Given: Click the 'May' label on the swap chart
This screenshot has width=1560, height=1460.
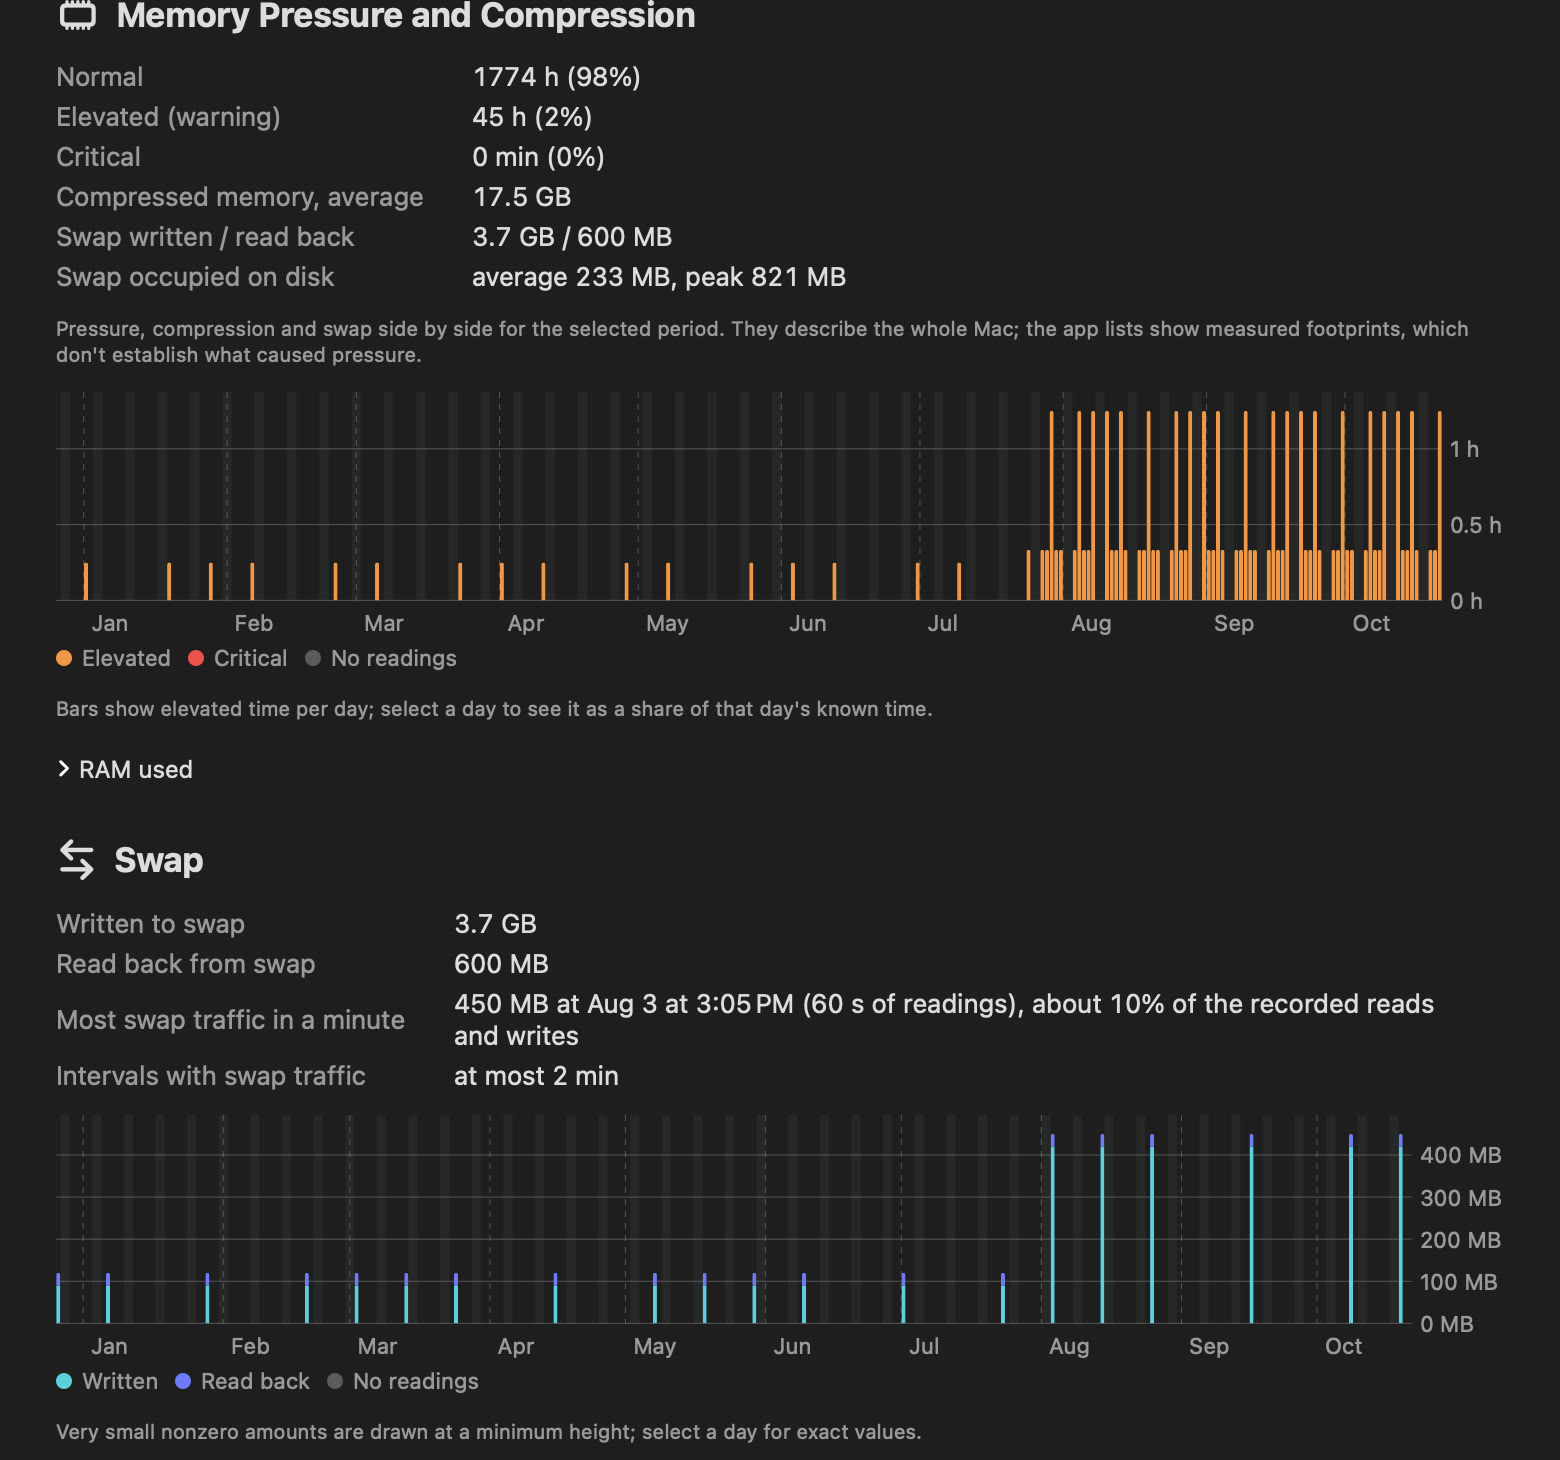Looking at the screenshot, I should [655, 1346].
